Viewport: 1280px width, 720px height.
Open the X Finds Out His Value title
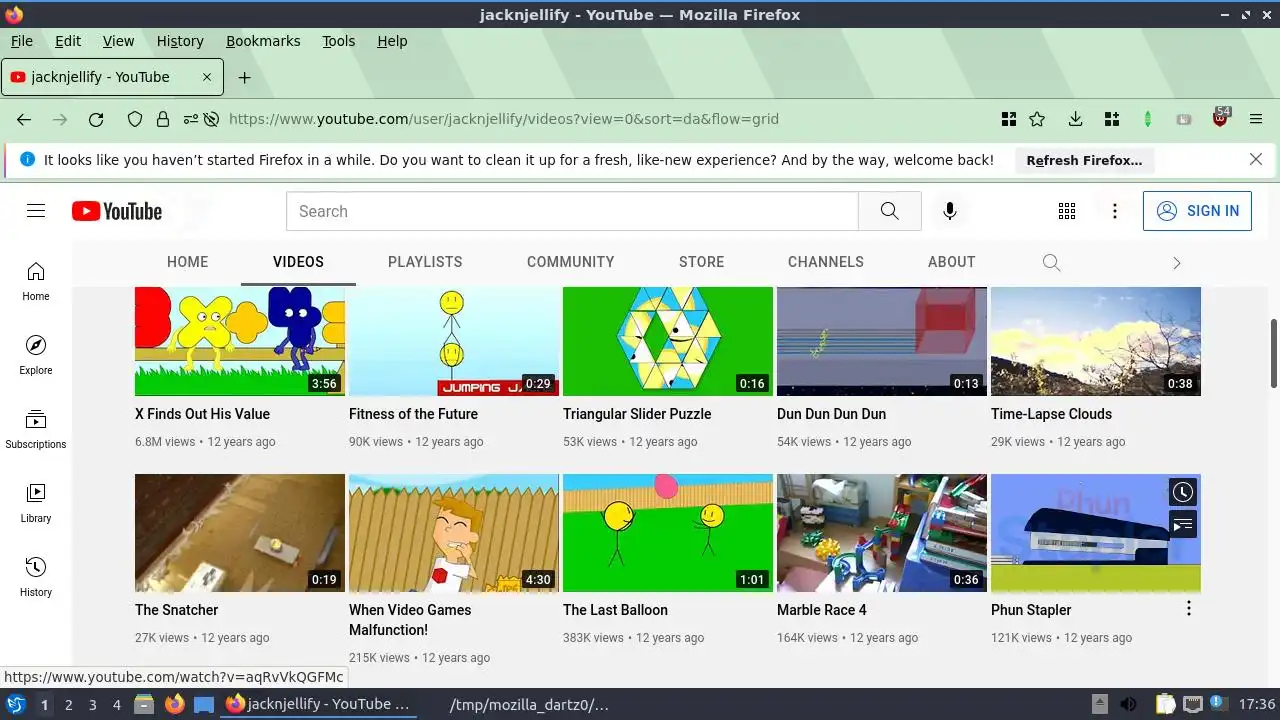pos(202,414)
